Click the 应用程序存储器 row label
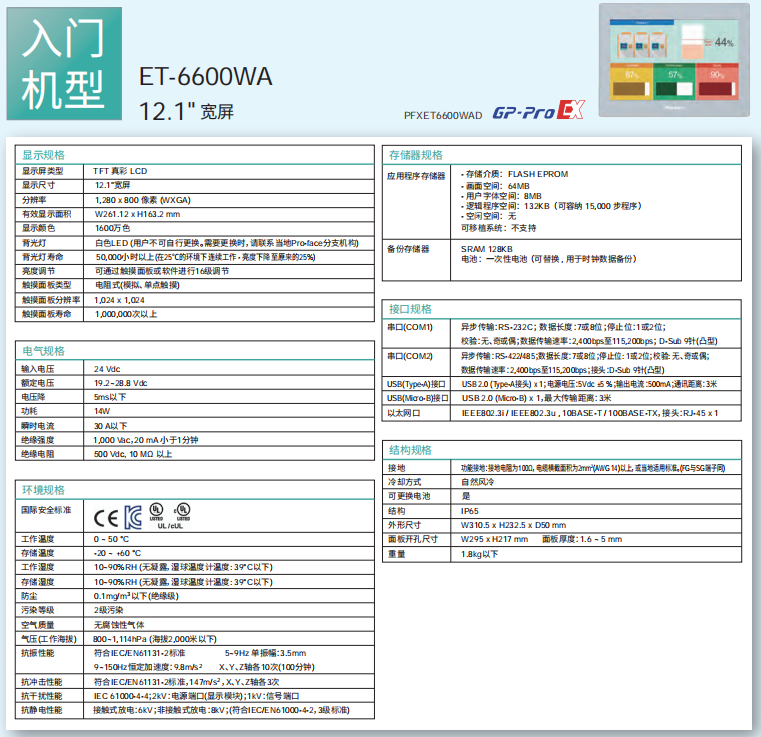 click(416, 176)
